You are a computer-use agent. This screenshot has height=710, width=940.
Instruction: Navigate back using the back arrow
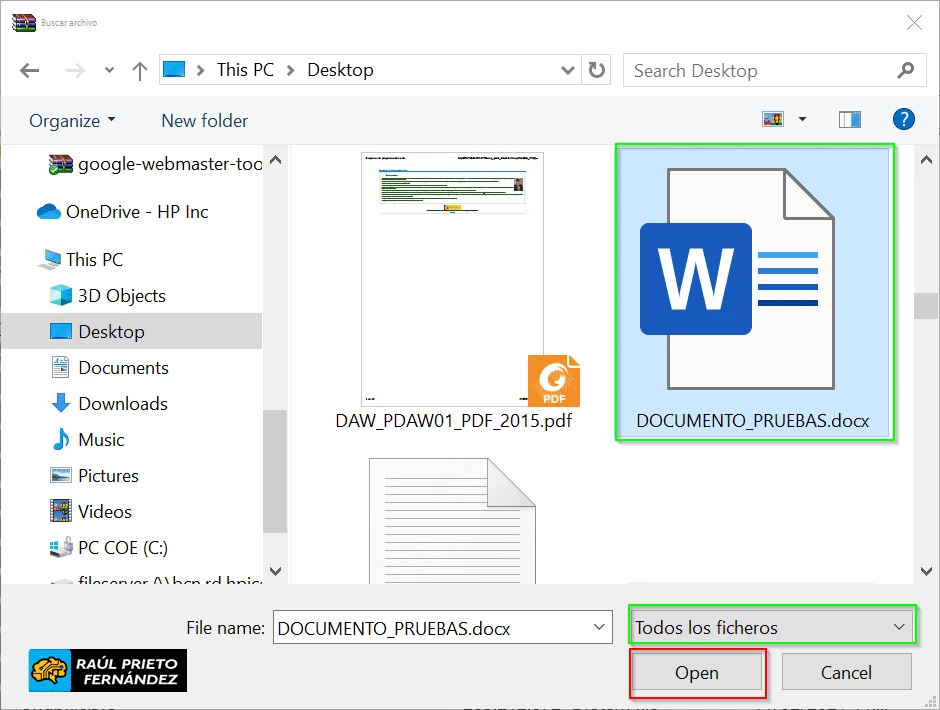(x=29, y=70)
